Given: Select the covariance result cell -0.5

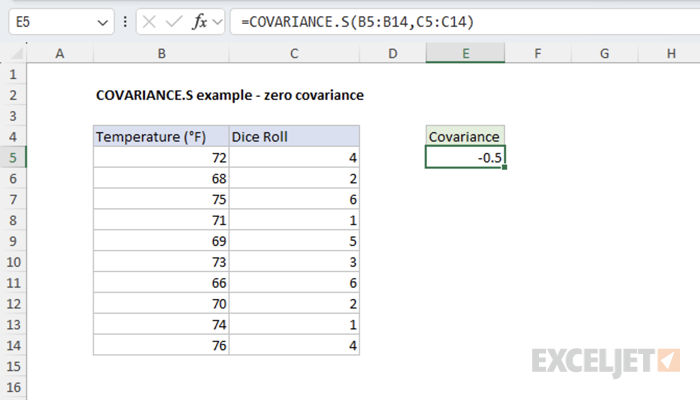Looking at the screenshot, I should click(465, 158).
